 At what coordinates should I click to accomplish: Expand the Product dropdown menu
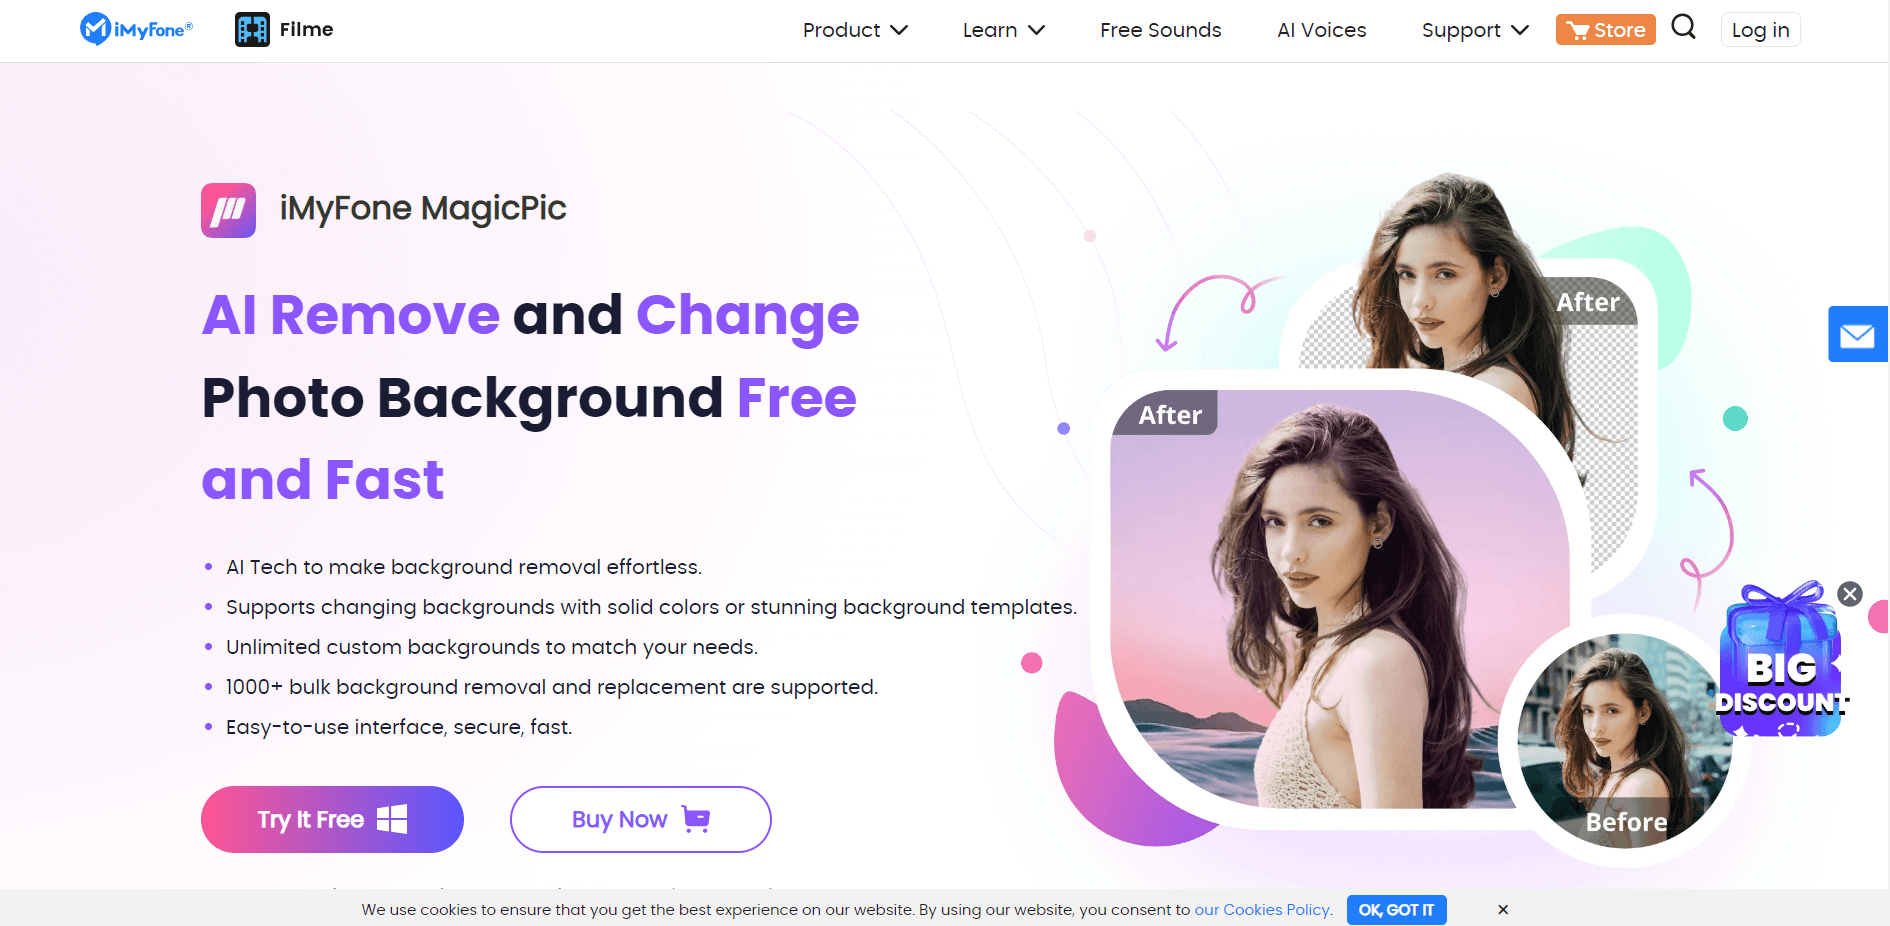pyautogui.click(x=855, y=30)
